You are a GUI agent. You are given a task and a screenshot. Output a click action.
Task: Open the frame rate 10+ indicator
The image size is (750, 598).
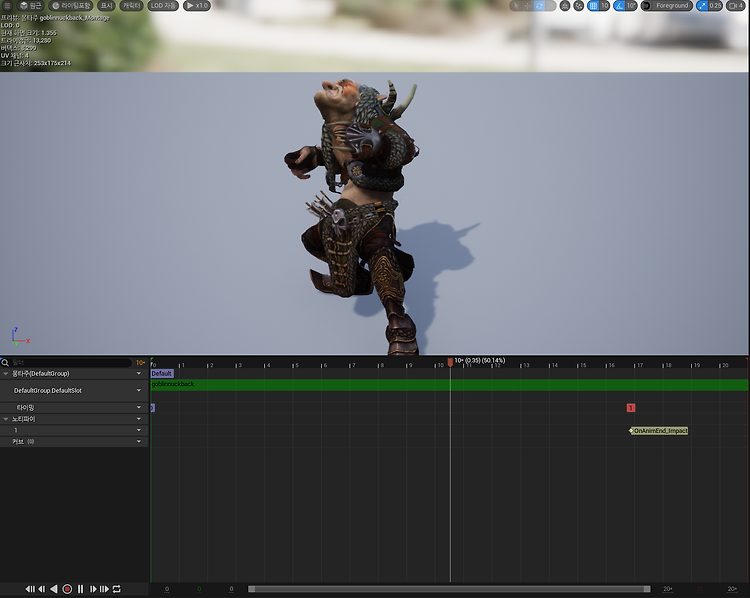coord(140,363)
